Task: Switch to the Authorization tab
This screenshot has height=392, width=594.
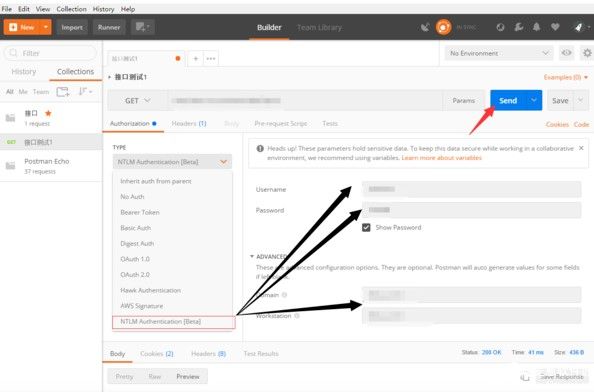Action: click(x=133, y=123)
